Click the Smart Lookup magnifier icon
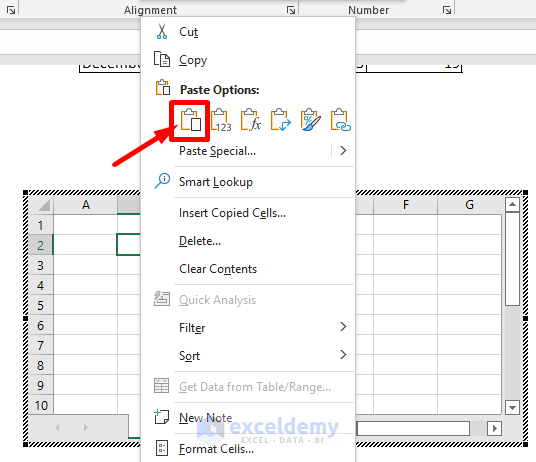The width and height of the screenshot is (536, 462). click(x=162, y=181)
